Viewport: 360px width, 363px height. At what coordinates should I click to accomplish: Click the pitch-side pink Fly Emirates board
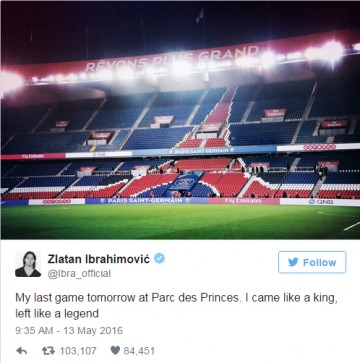[x=244, y=201]
